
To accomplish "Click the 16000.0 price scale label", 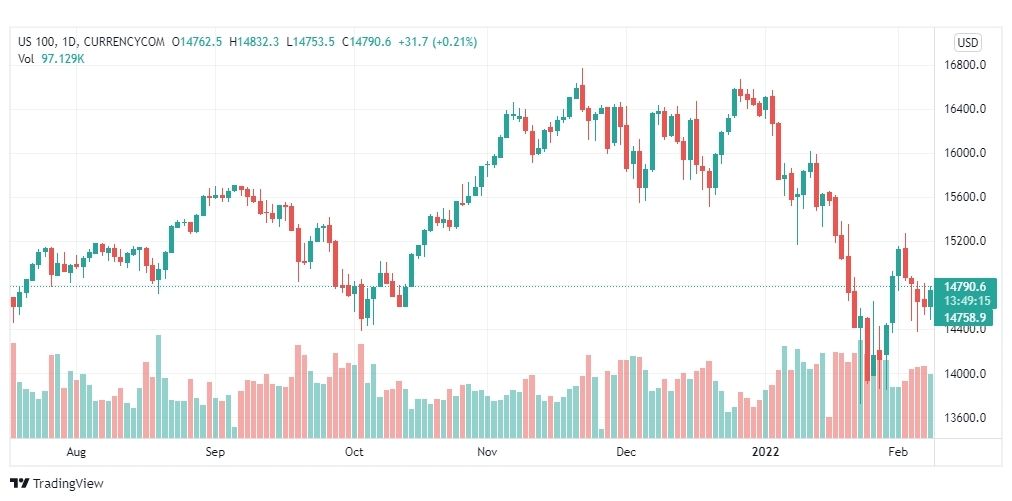I will pos(964,153).
